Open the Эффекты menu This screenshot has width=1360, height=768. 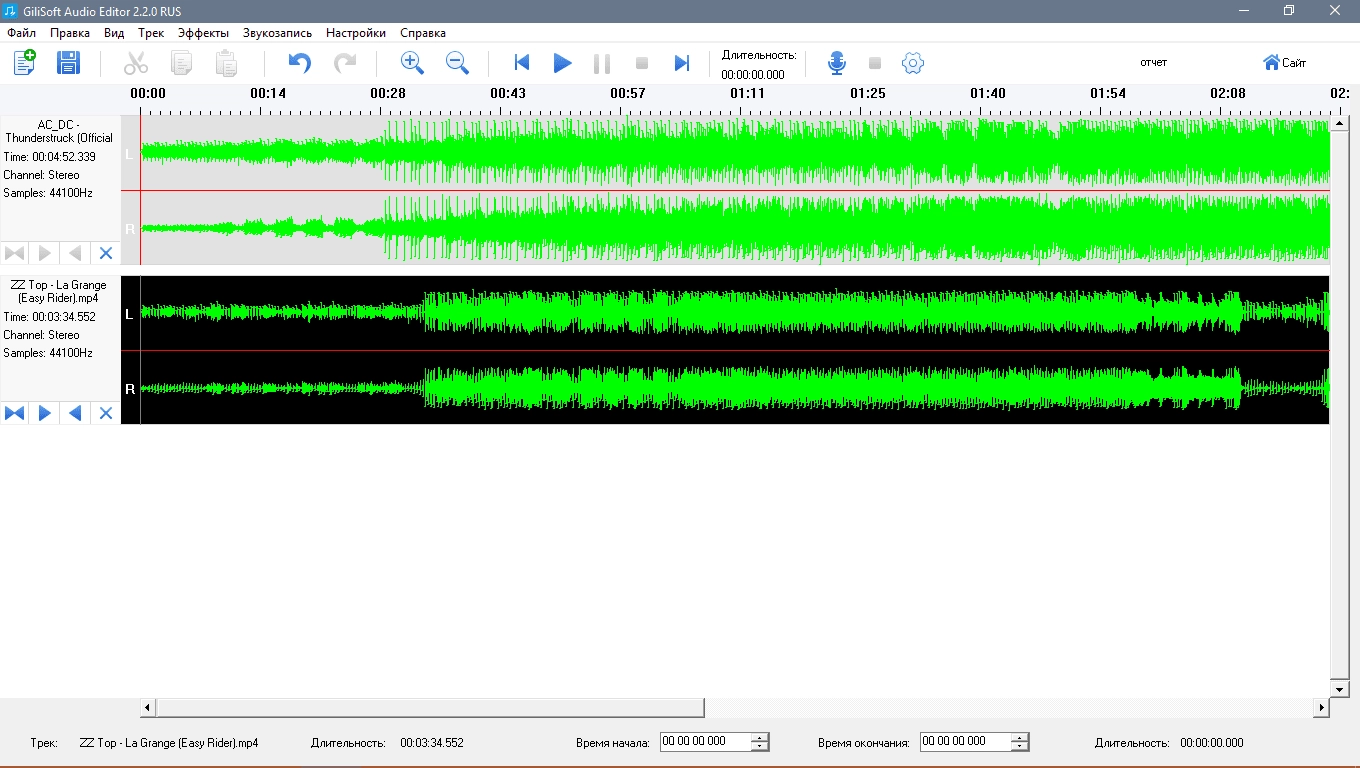coord(203,33)
